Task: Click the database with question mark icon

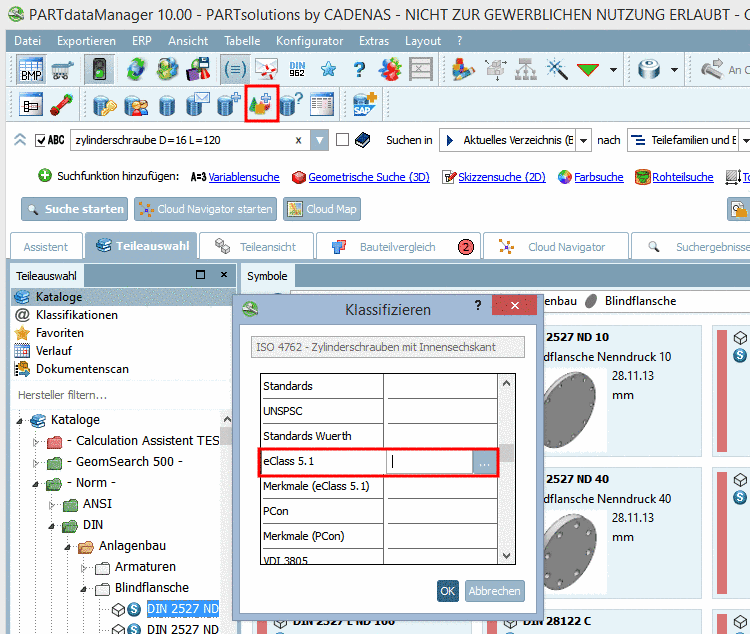Action: 291,104
